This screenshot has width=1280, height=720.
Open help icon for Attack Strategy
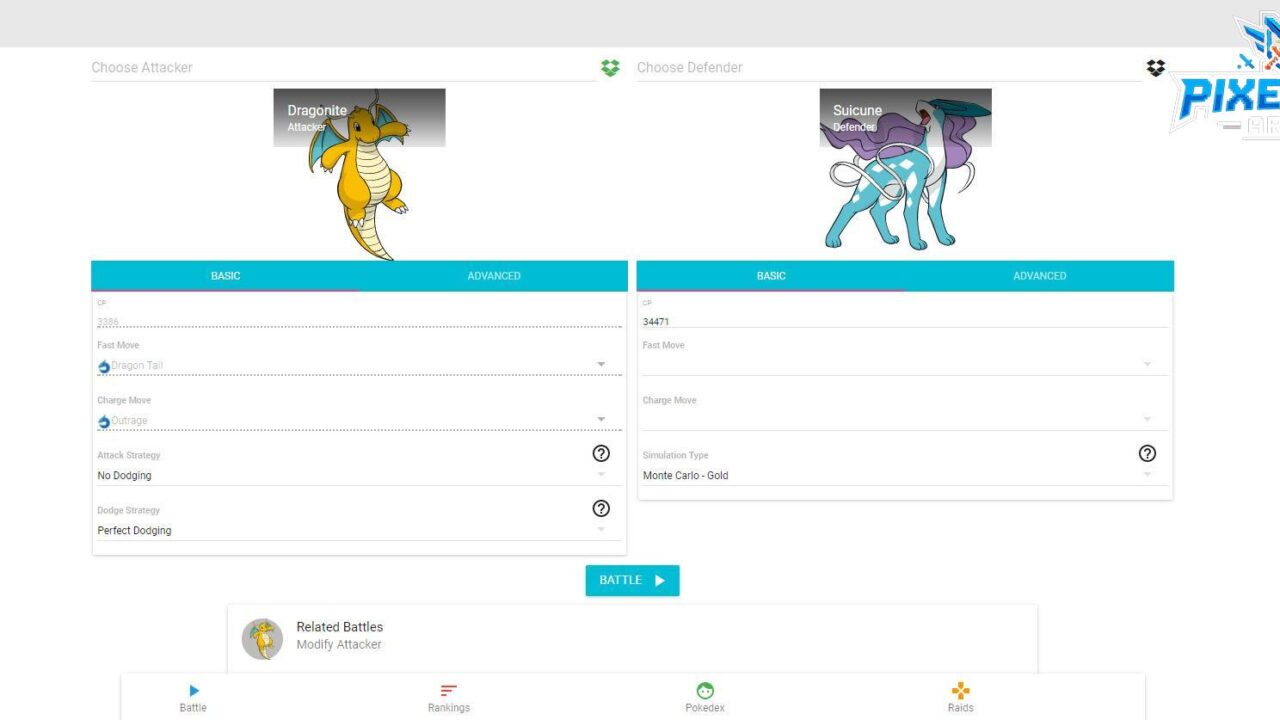coord(601,453)
